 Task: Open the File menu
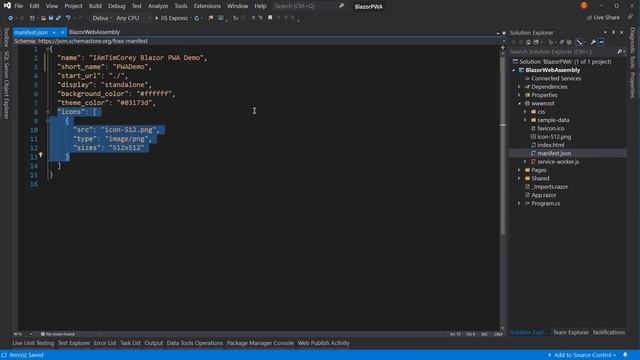pos(19,6)
